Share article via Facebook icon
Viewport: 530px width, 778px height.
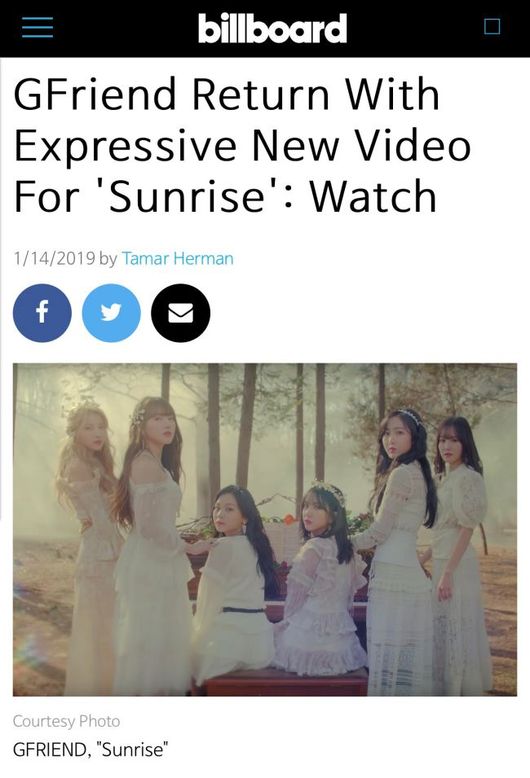(x=42, y=313)
